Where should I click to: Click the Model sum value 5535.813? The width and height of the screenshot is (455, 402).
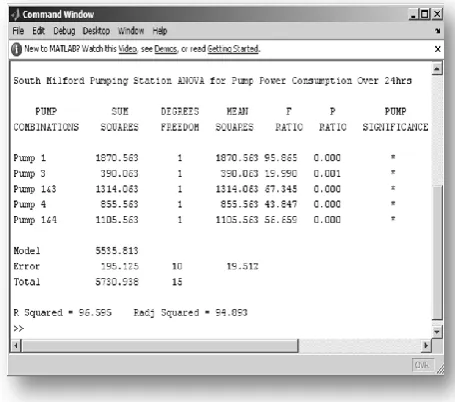pyautogui.click(x=117, y=251)
